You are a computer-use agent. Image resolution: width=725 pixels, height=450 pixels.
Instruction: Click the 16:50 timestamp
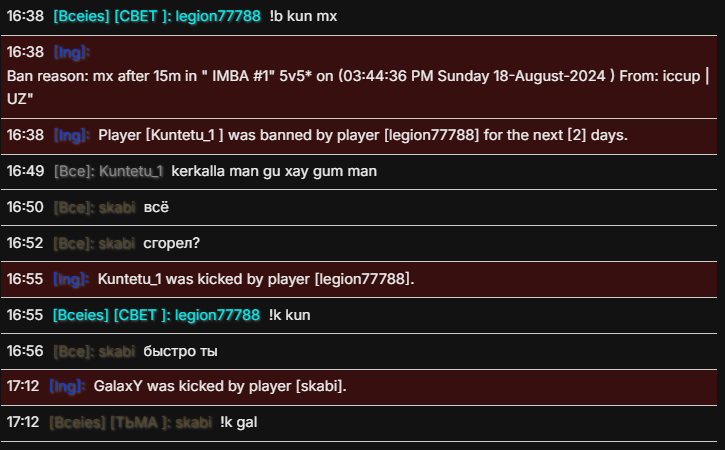pyautogui.click(x=24, y=207)
